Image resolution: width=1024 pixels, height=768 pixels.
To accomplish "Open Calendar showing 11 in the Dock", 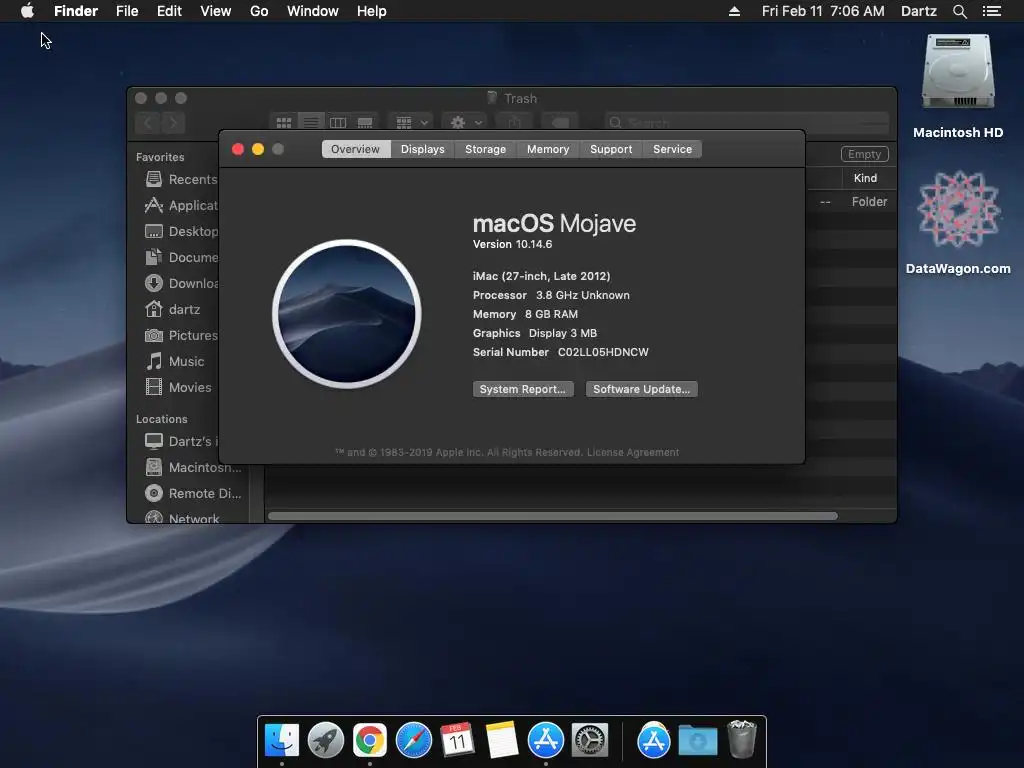I will 457,740.
